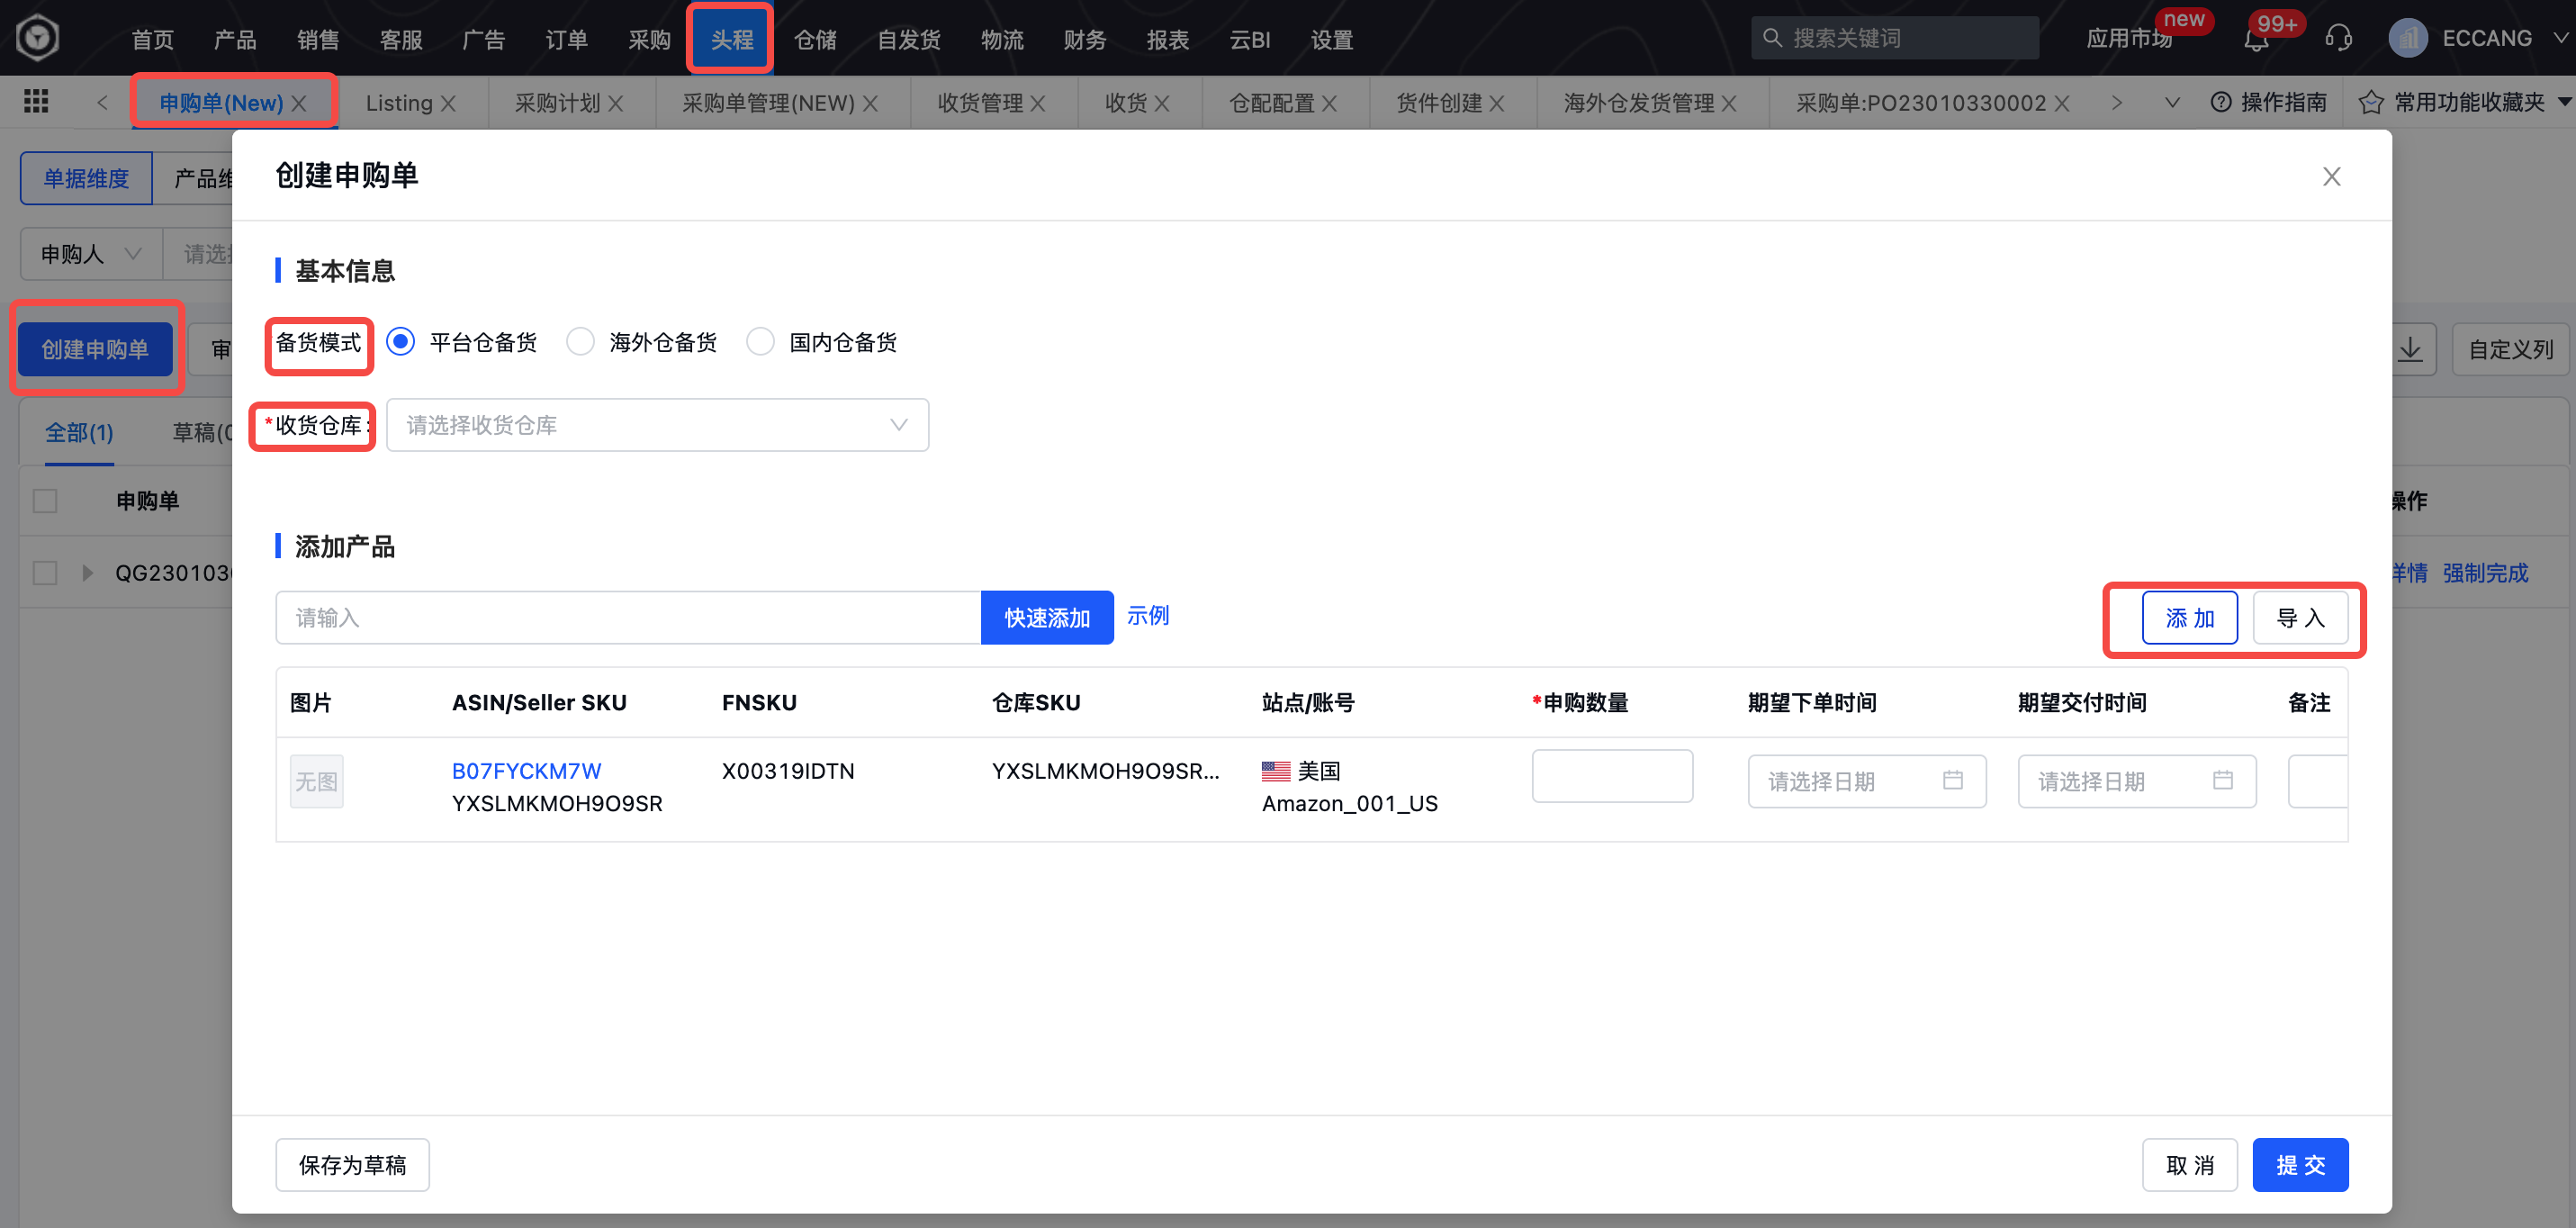Click the 申购数量 input field
Image resolution: width=2576 pixels, height=1228 pixels.
pyautogui.click(x=1612, y=775)
